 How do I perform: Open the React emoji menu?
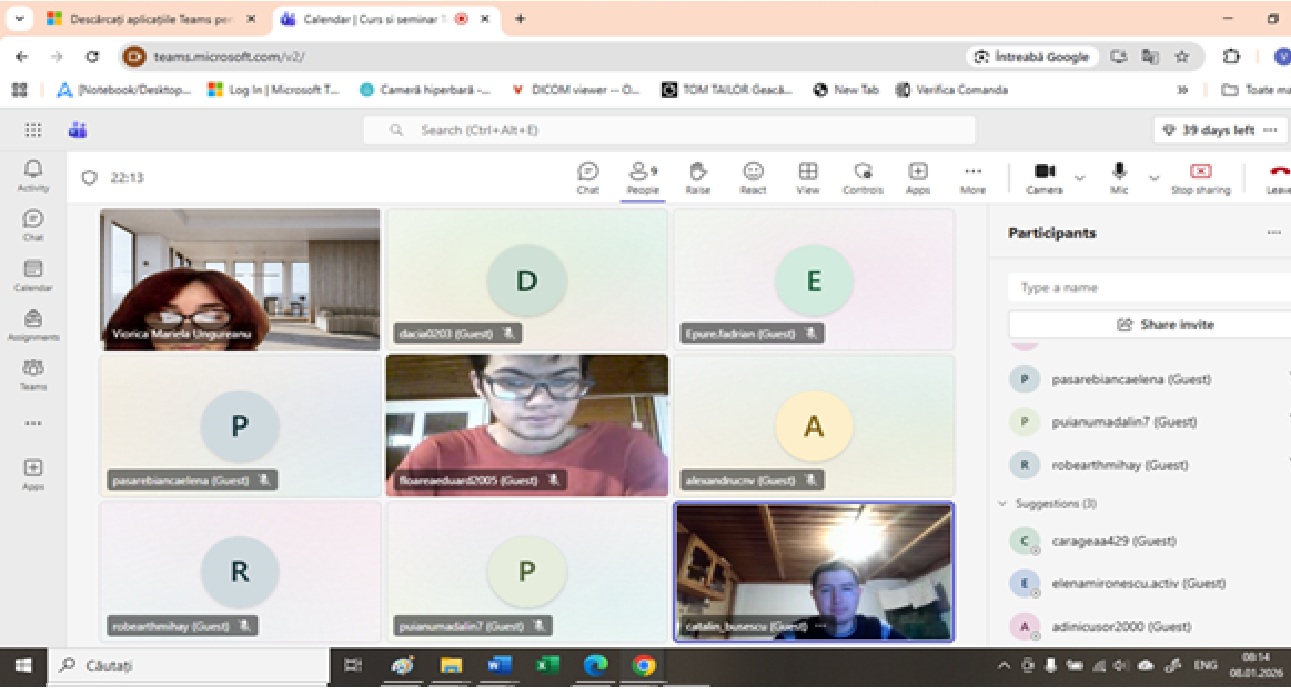coord(753,177)
